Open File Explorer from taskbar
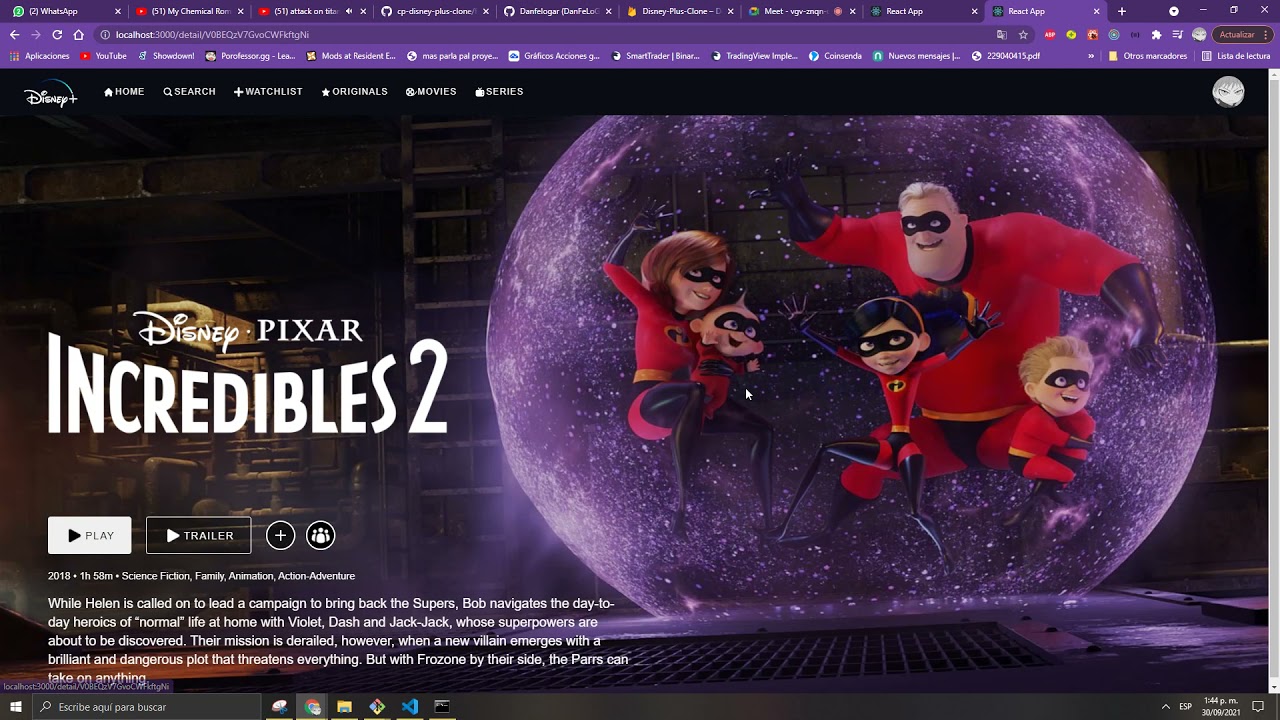 click(x=345, y=707)
